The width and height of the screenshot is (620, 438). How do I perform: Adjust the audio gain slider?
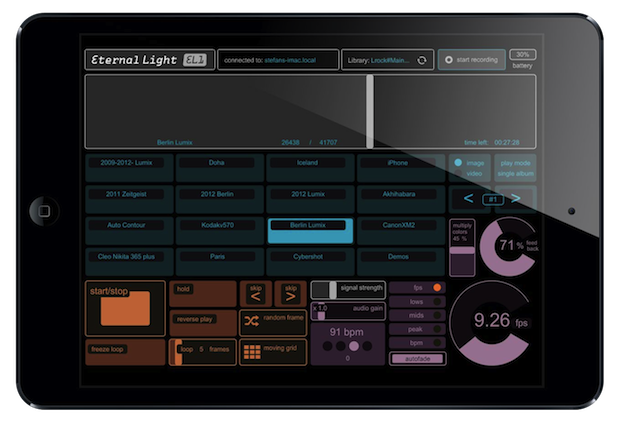[x=348, y=311]
